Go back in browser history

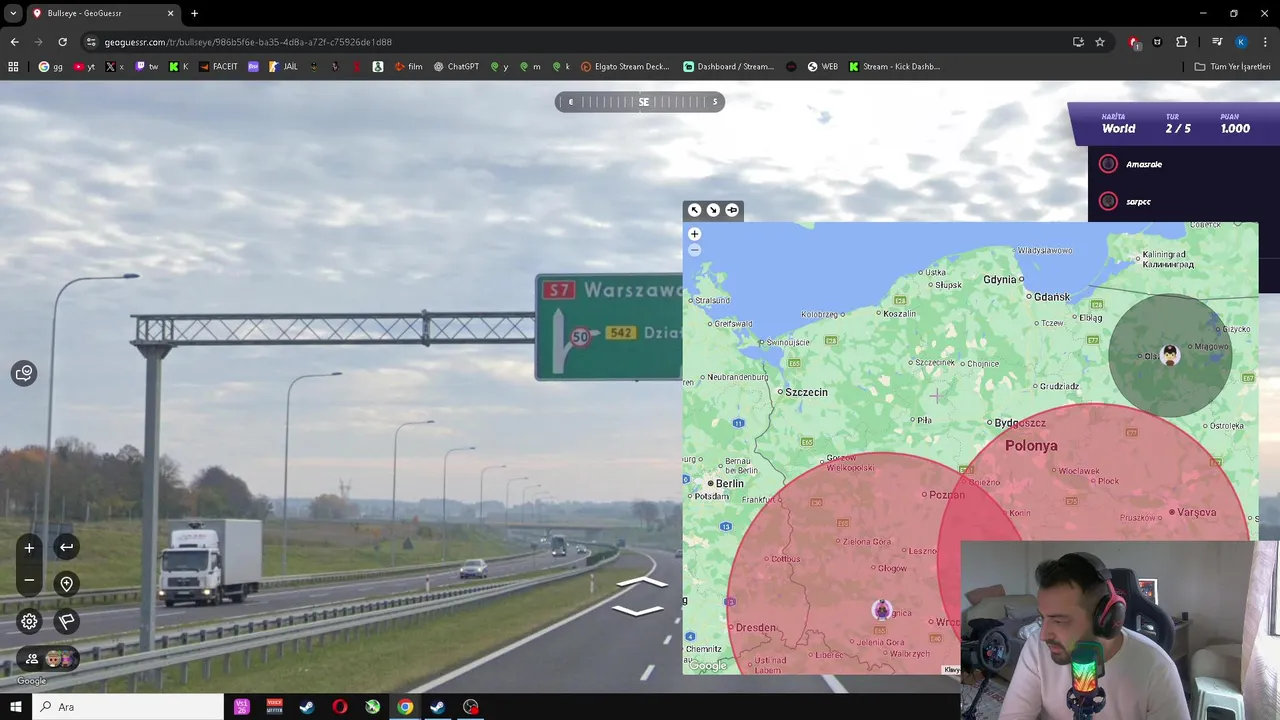tap(14, 42)
